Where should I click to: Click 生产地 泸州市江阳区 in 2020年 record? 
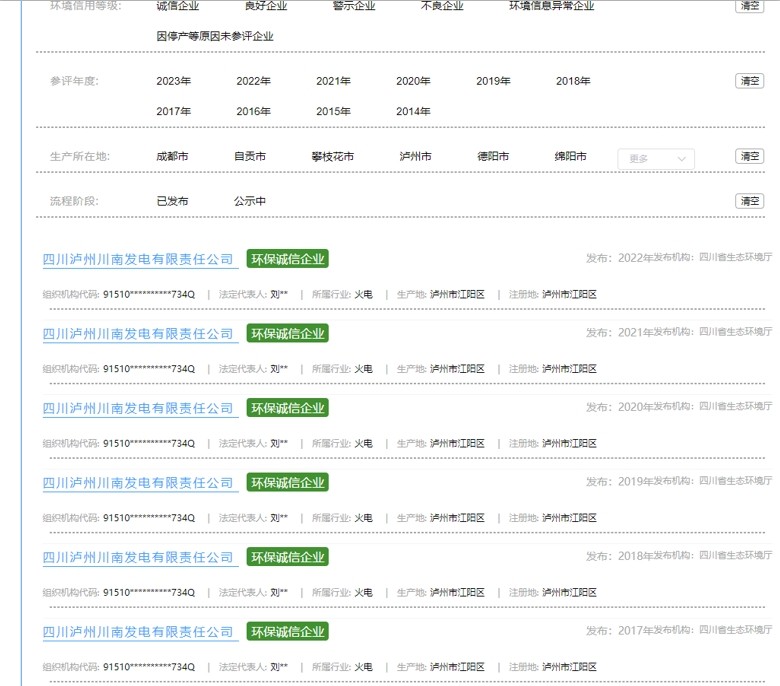441,444
